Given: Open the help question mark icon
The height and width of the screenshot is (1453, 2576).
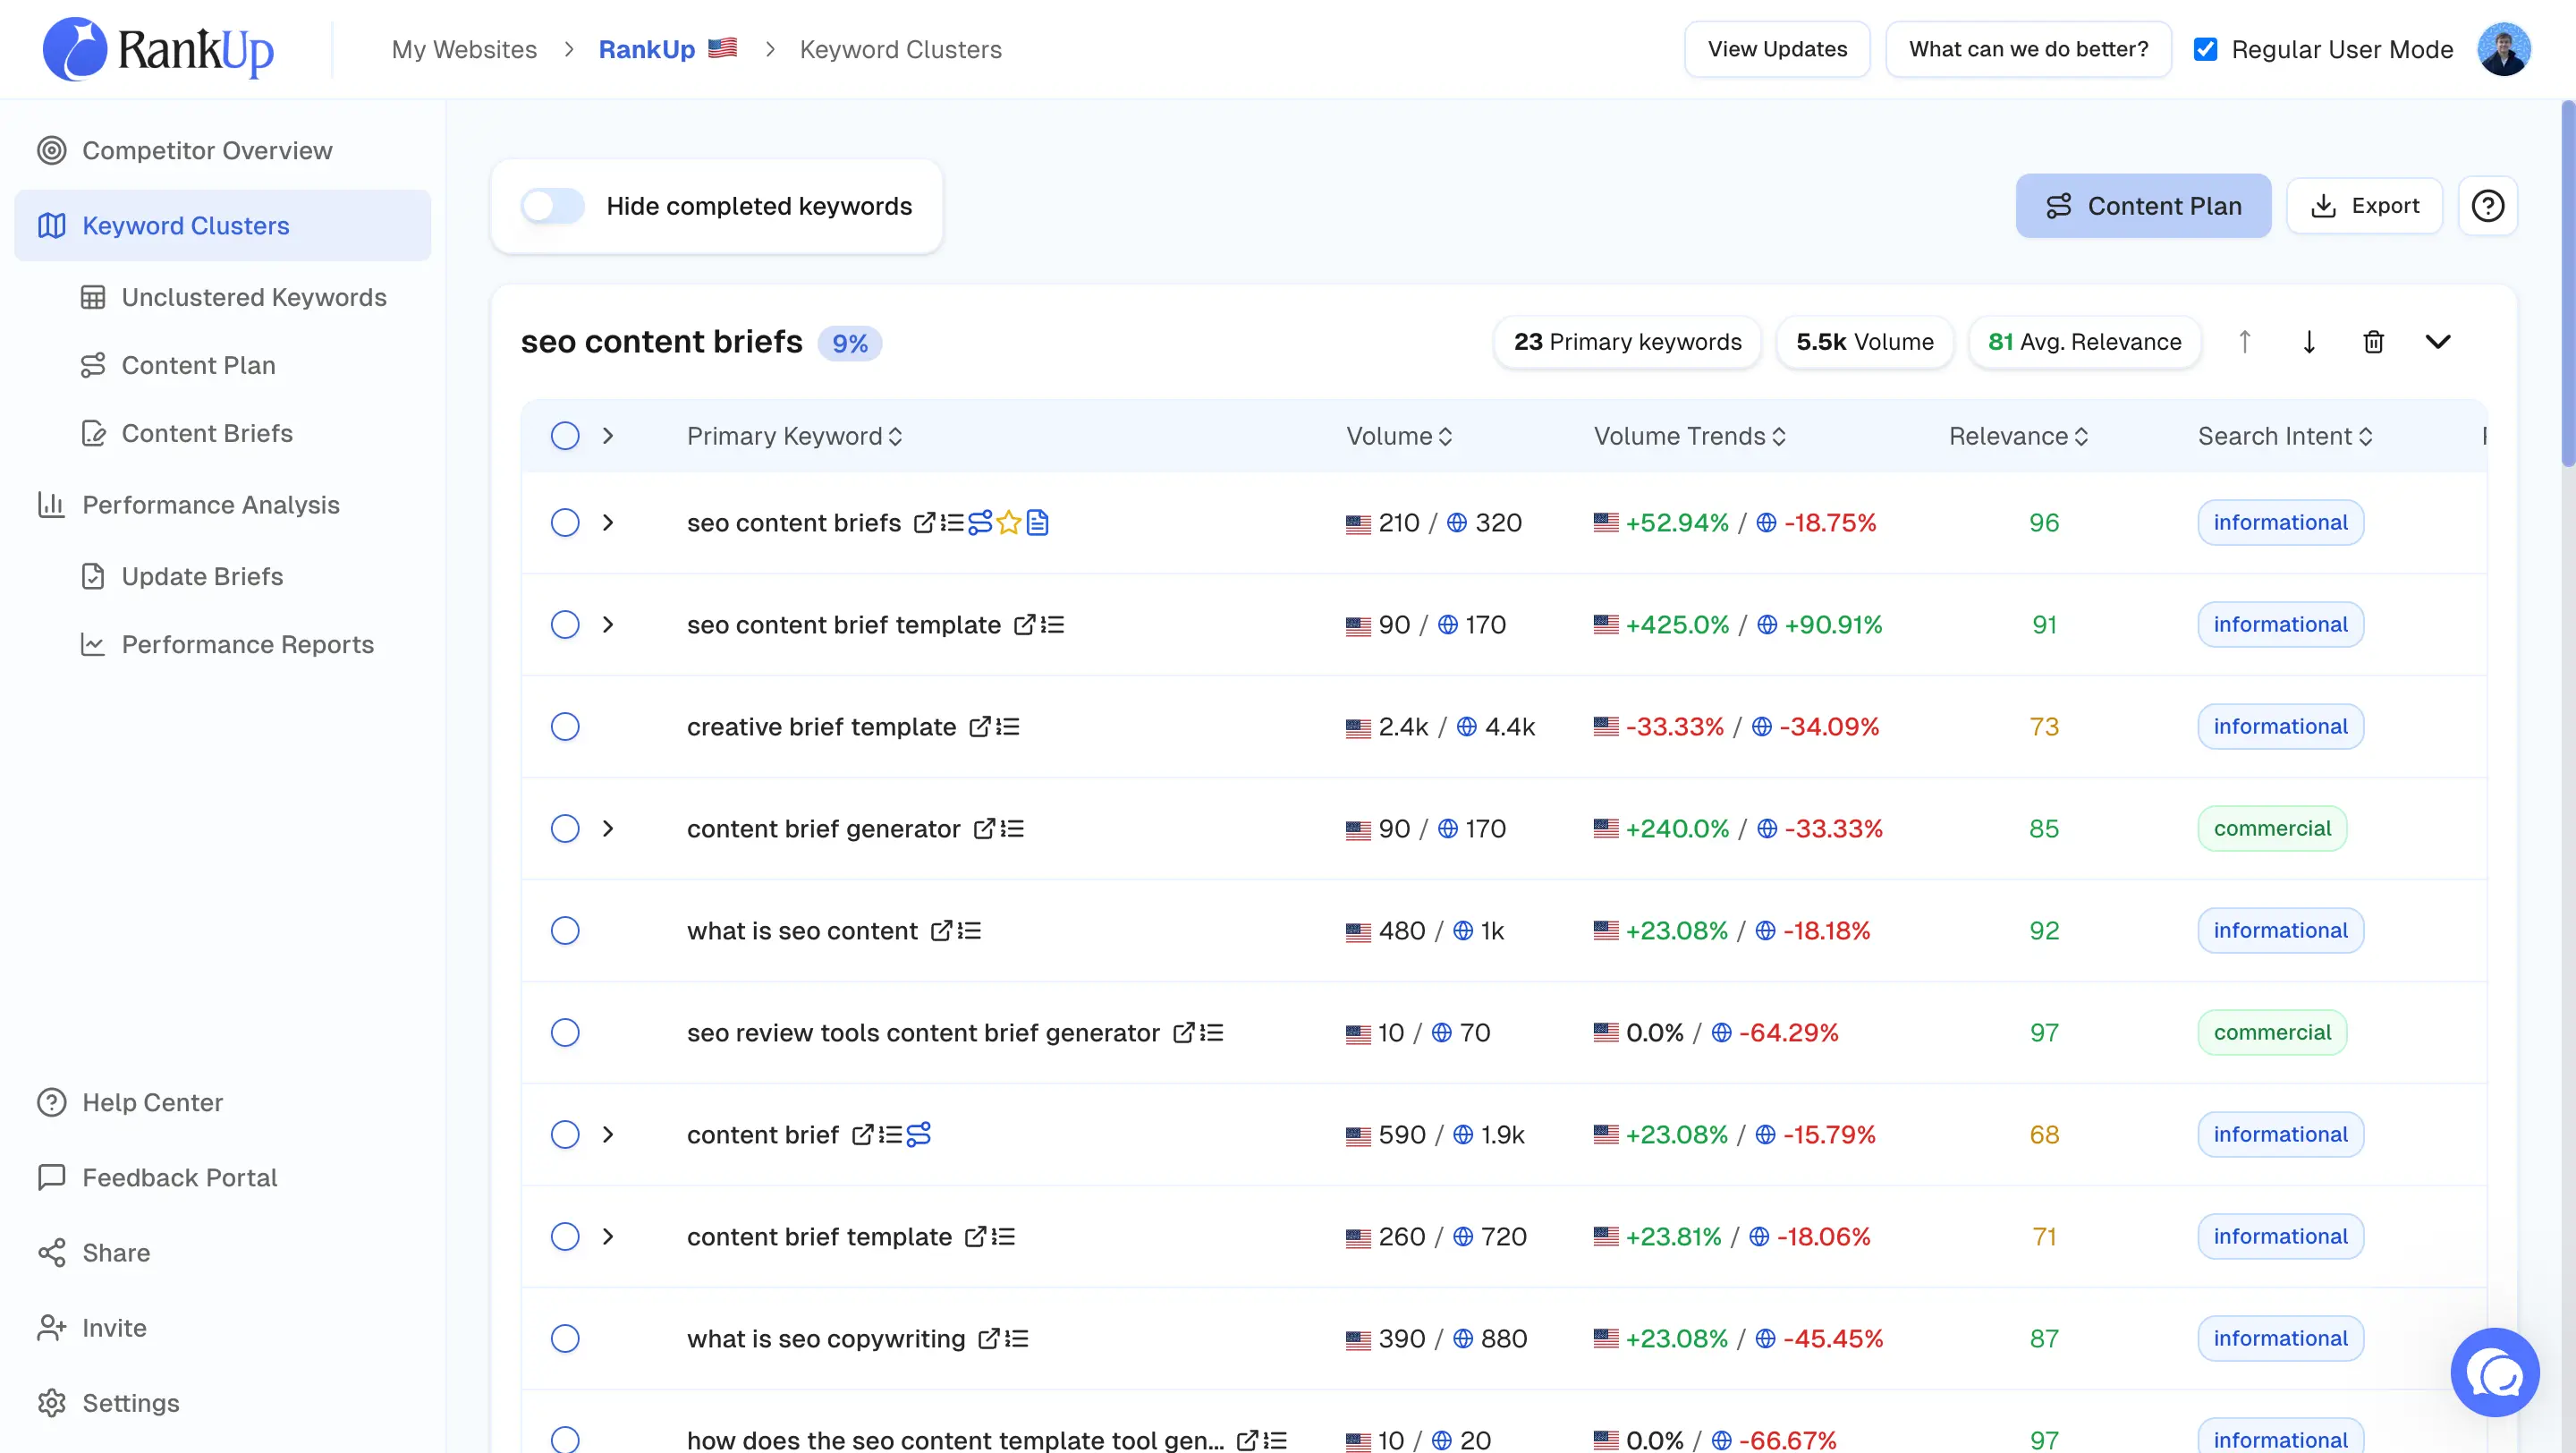Looking at the screenshot, I should tap(2487, 206).
